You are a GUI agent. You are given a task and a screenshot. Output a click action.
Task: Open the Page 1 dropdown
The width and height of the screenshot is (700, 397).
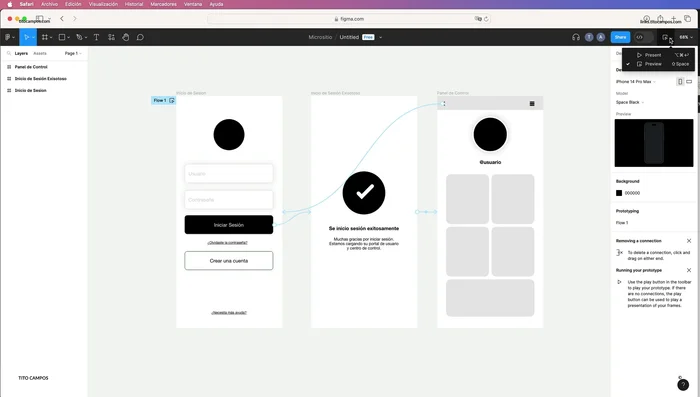[x=73, y=53]
